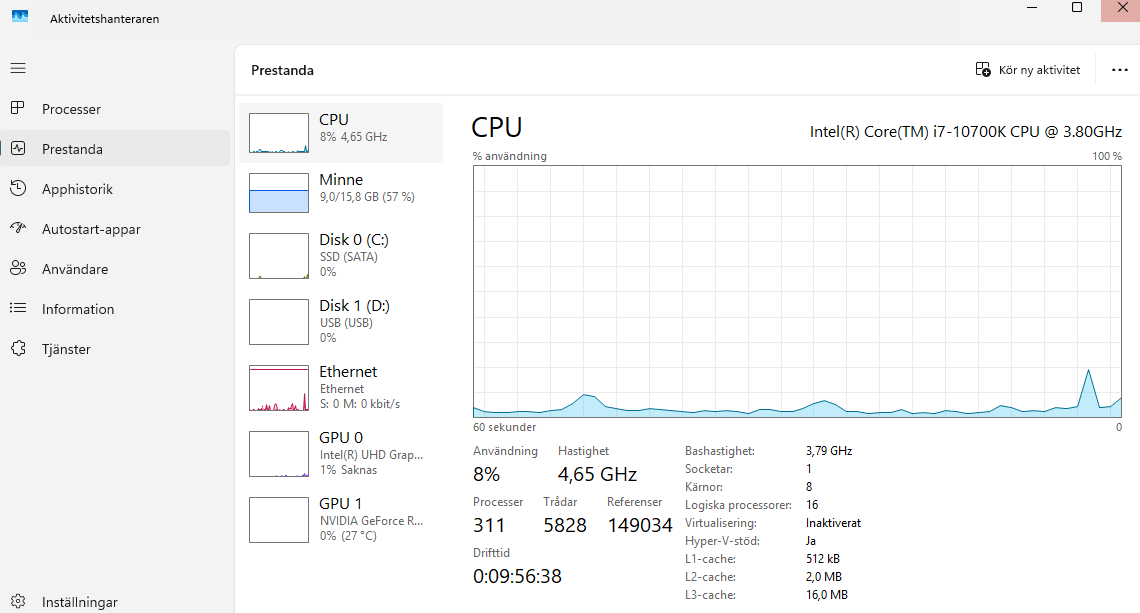Select the Intel(R) UHD Graphics GPU 0 entry
The height and width of the screenshot is (613, 1140).
[x=341, y=454]
